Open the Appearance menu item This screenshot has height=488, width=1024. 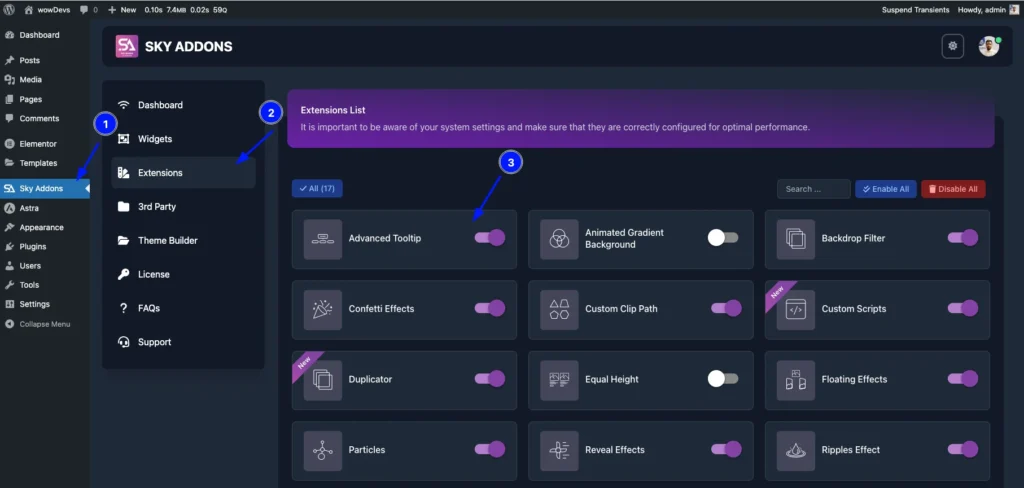41,227
